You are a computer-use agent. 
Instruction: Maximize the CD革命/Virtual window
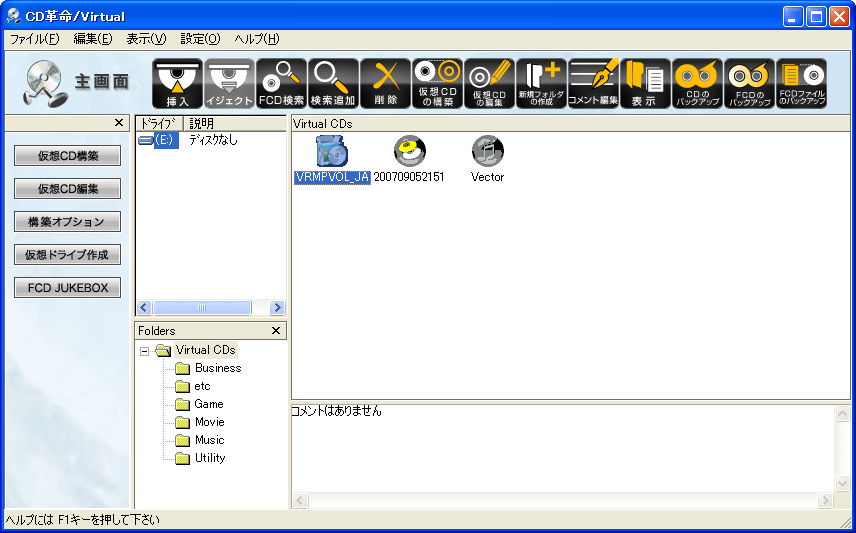(816, 17)
